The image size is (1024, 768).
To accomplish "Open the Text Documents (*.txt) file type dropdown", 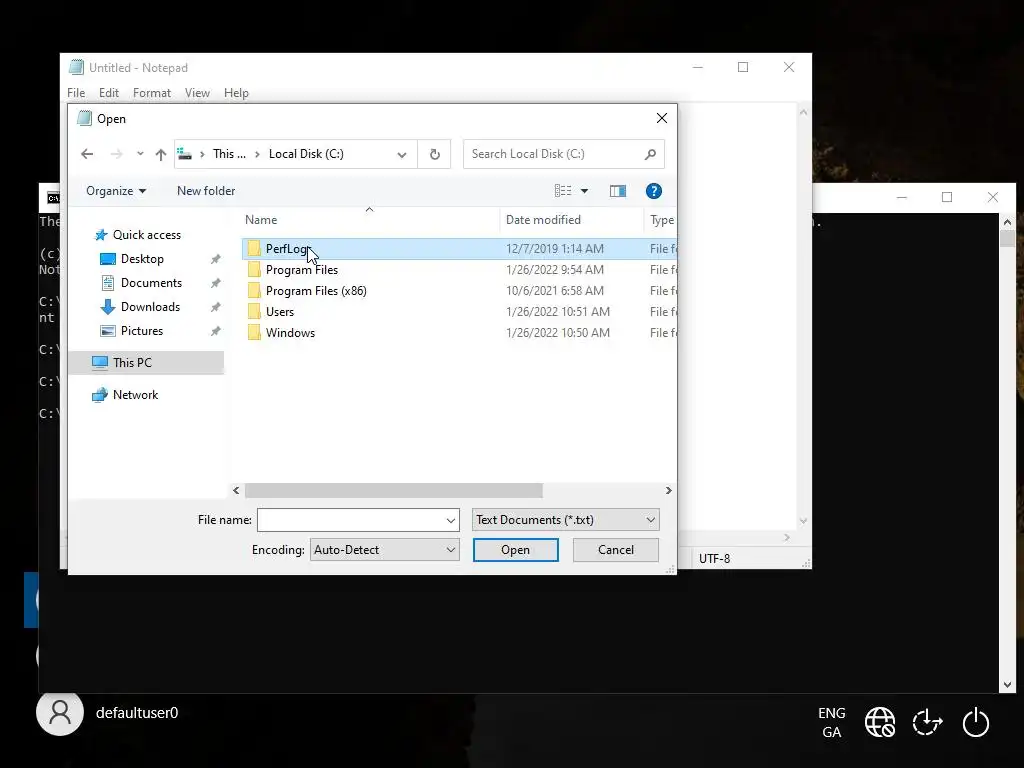I will 566,520.
